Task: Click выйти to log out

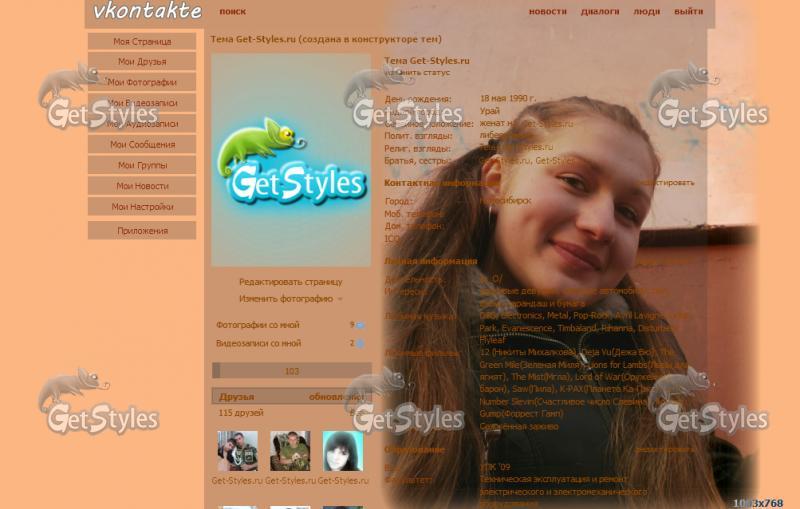Action: [x=688, y=11]
